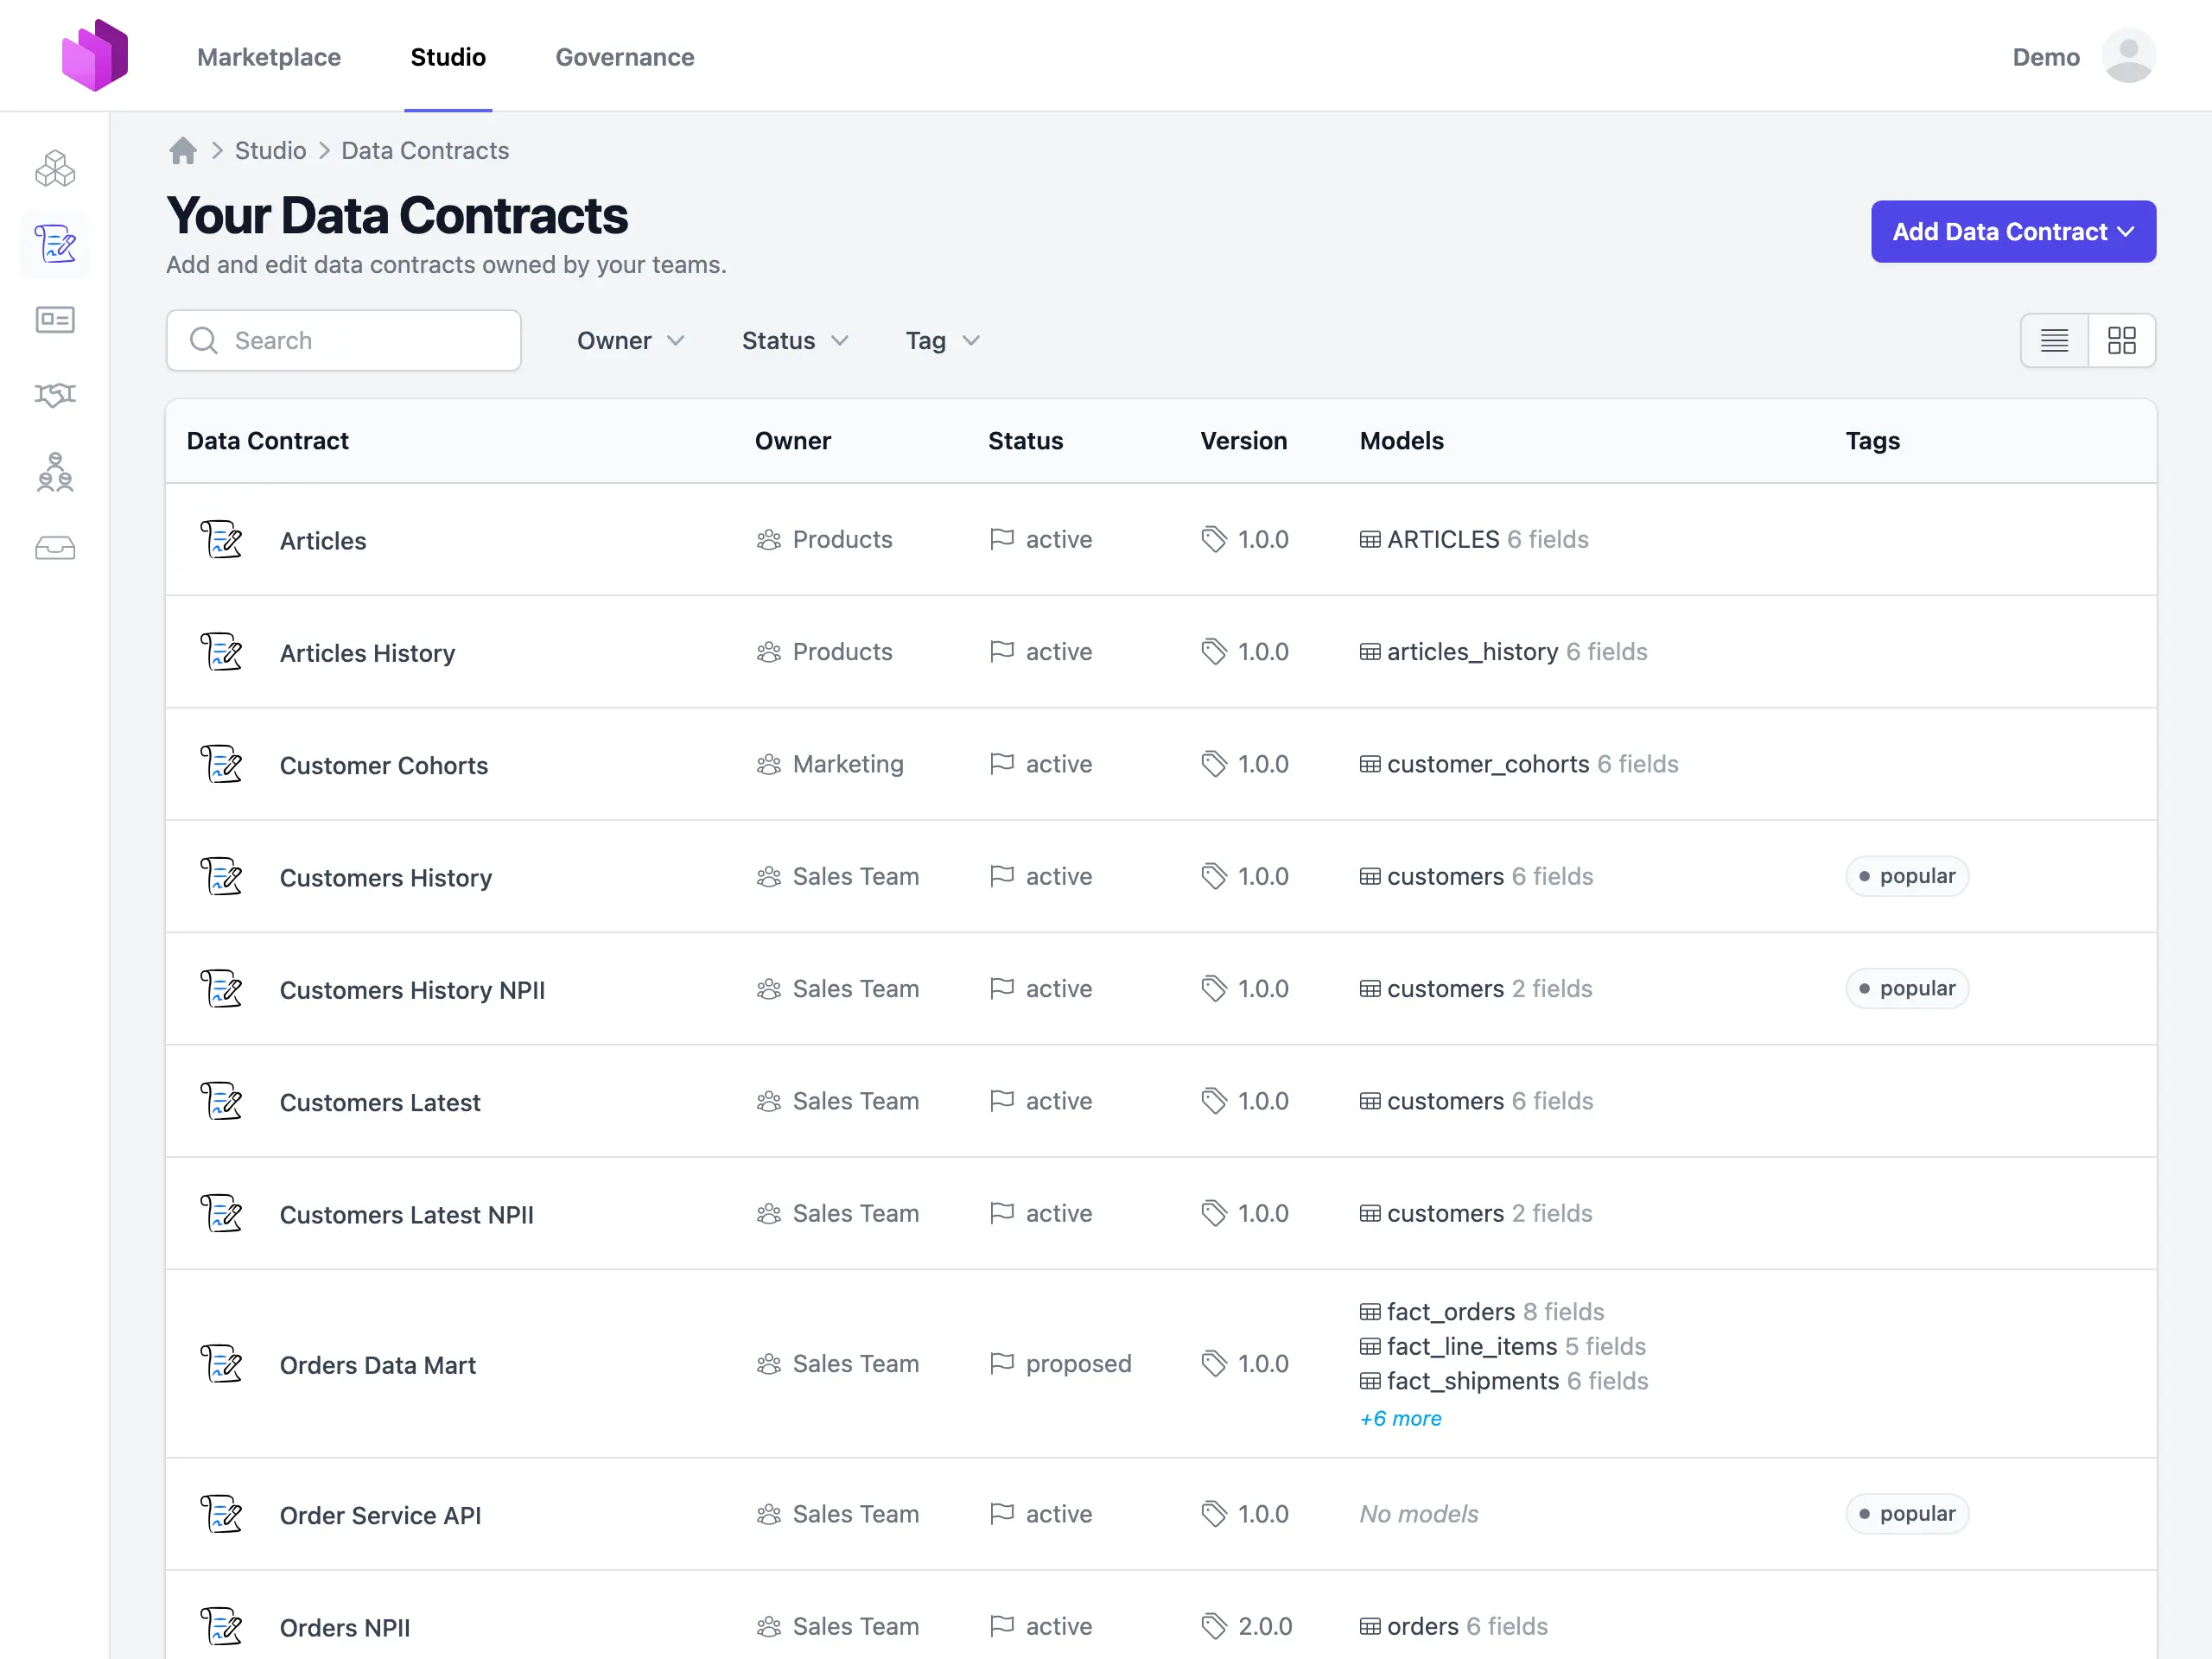Open the inbox tray sidebar icon
2212x1659 pixels.
55,548
